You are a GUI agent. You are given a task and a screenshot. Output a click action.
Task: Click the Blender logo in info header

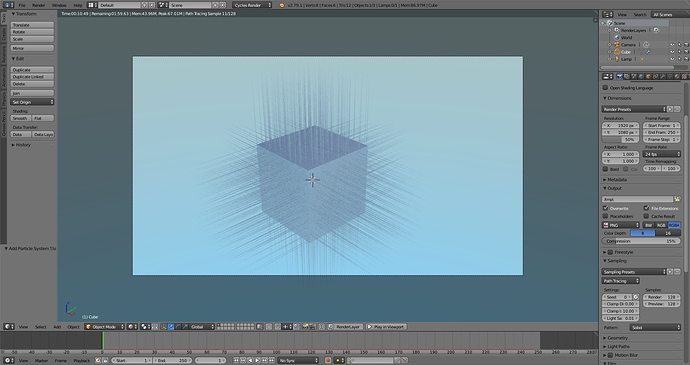282,5
